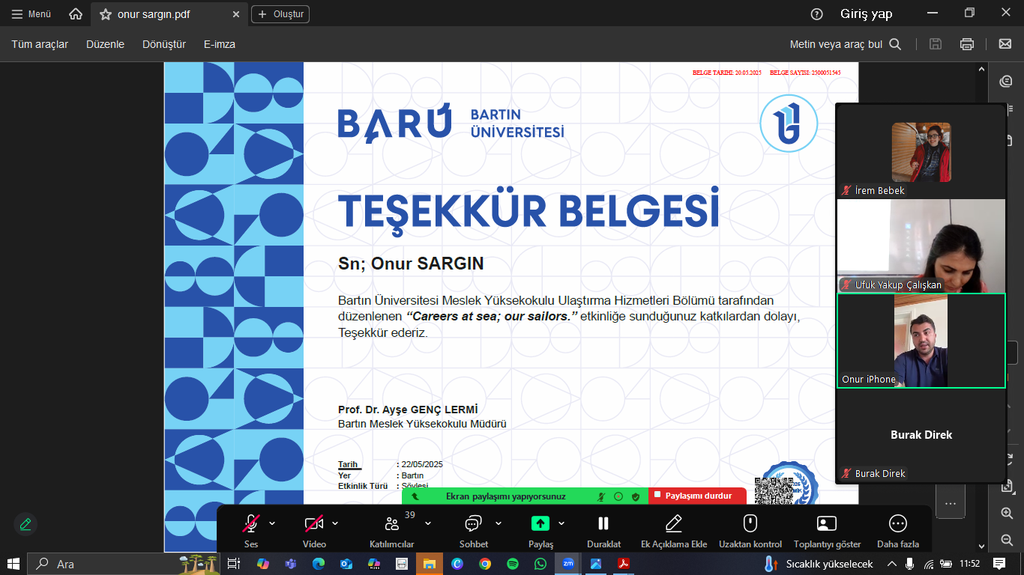This screenshot has width=1024, height=575.
Task: Expand arrow beside Katılımcılar
Action: pos(428,523)
